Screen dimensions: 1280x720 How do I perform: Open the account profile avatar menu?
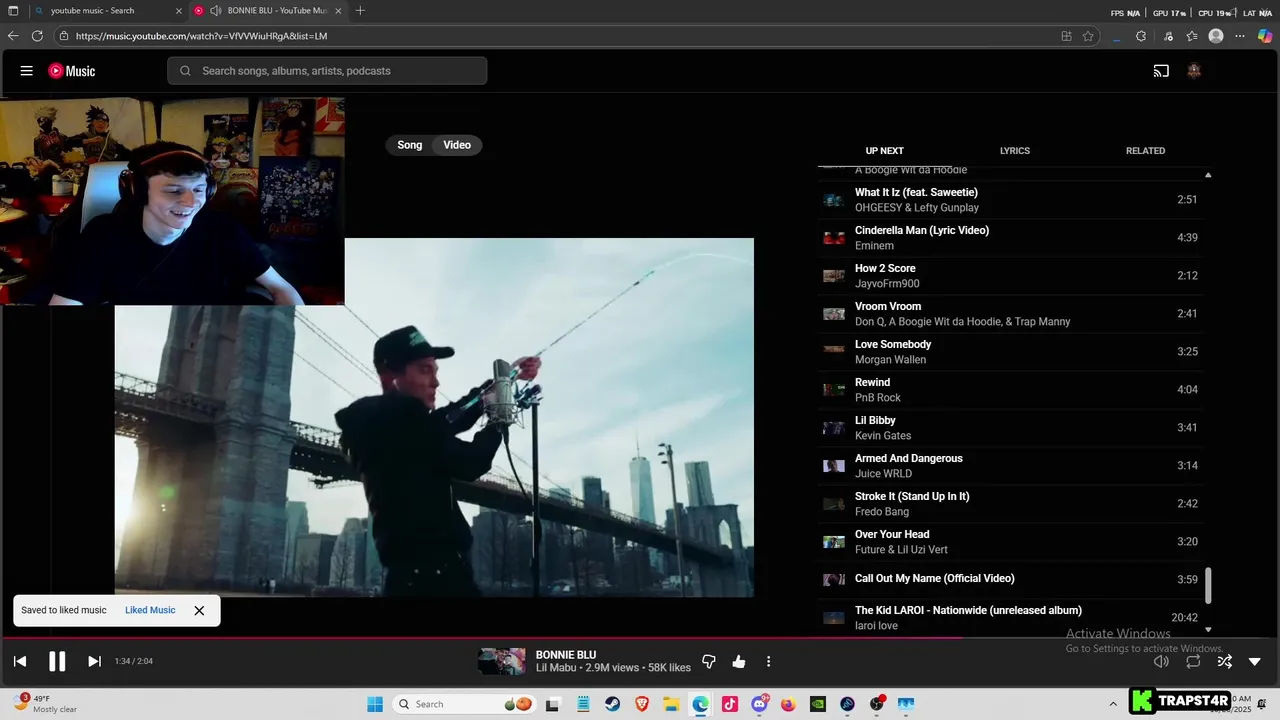click(x=1194, y=71)
